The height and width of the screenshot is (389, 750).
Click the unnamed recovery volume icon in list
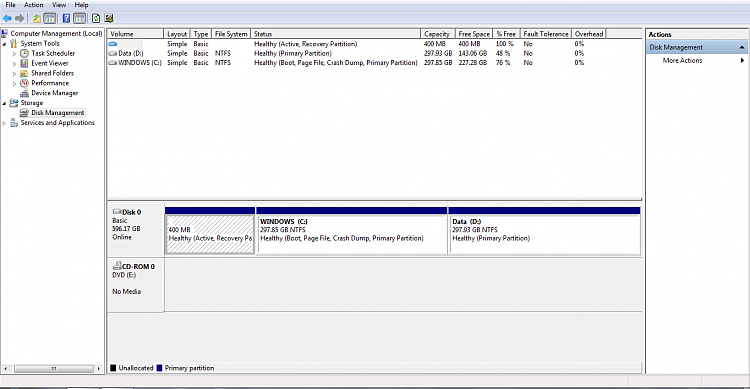113,44
